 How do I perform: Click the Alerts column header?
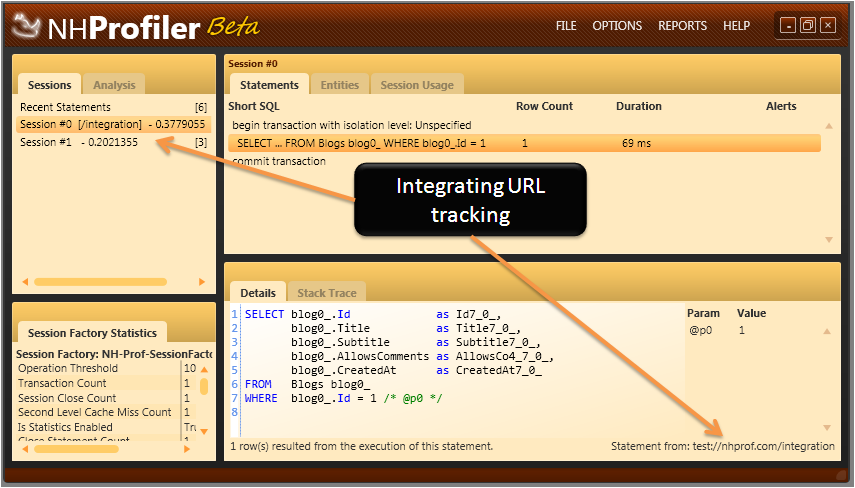(781, 106)
